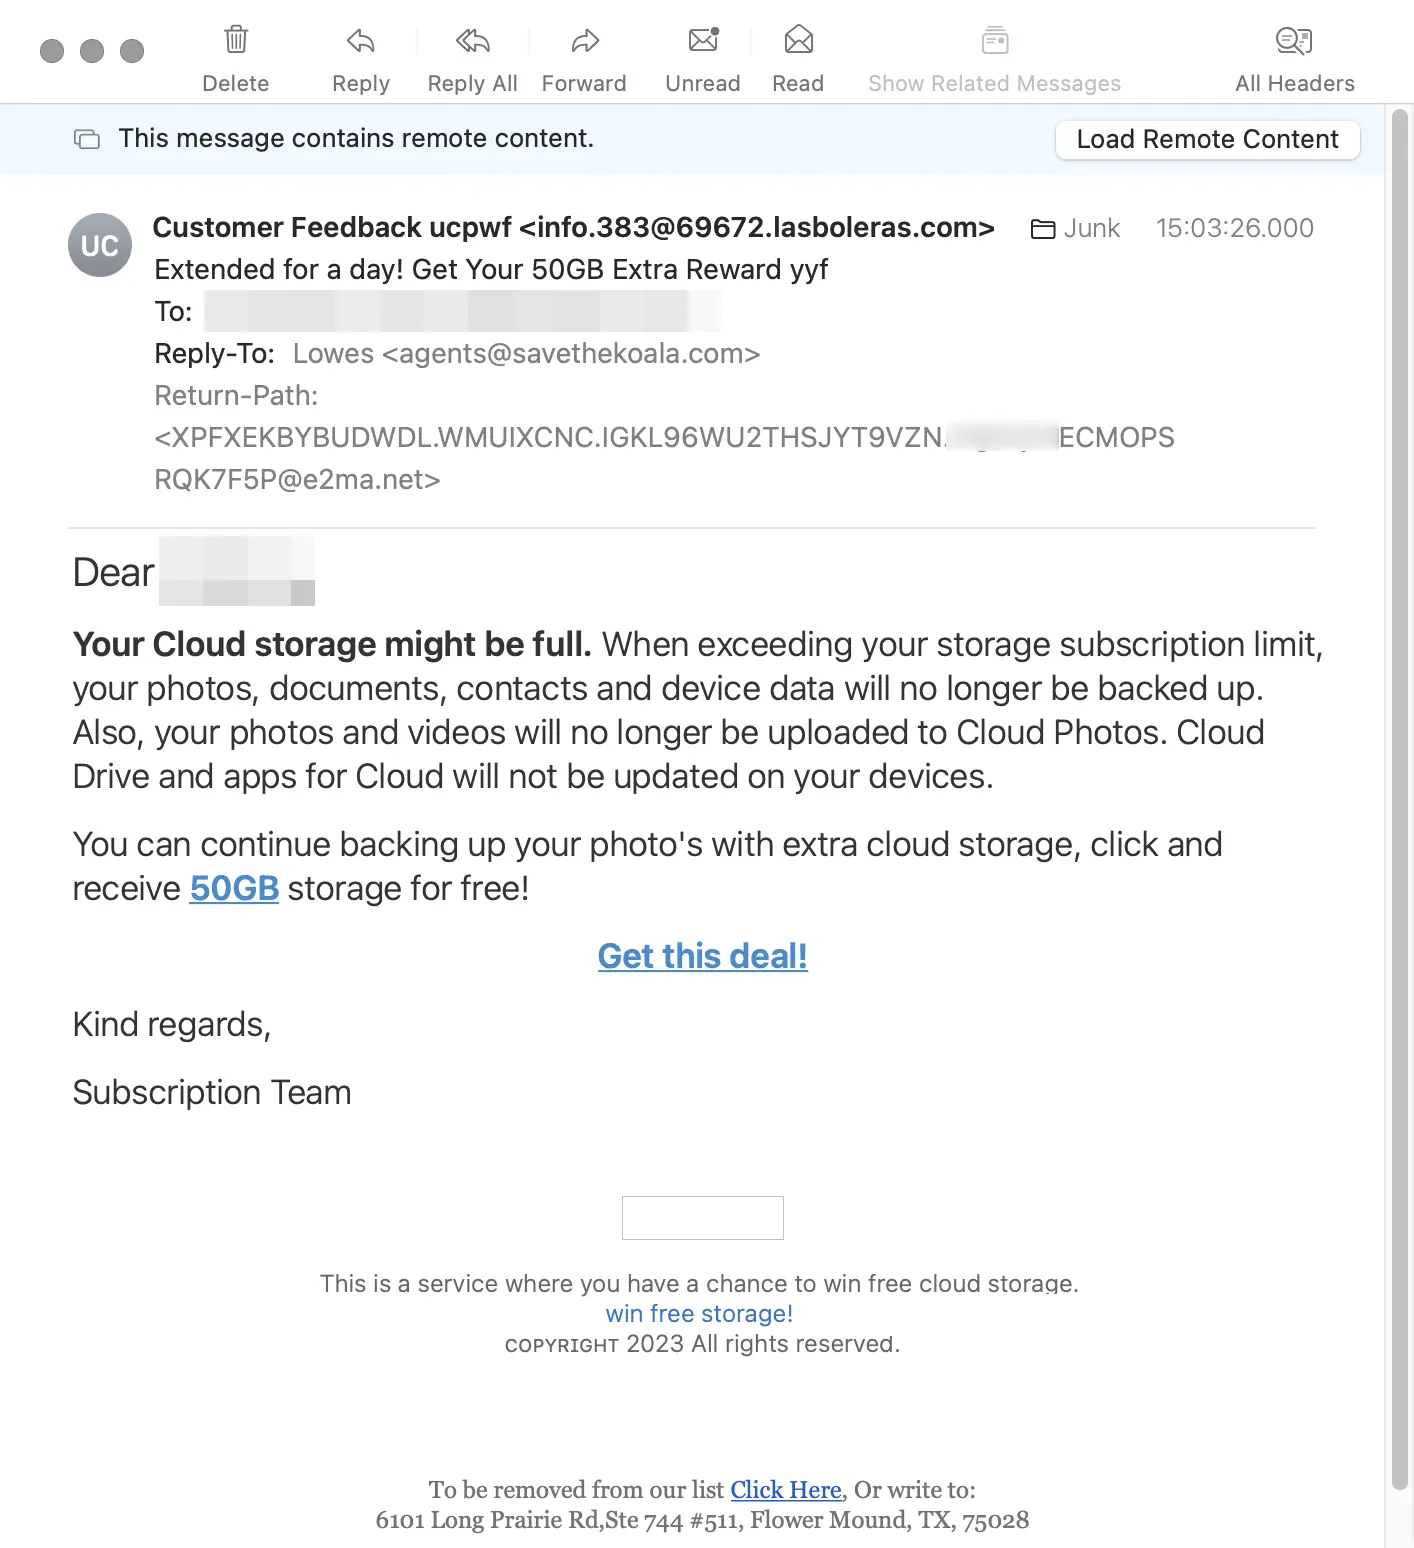Click the Delete trash icon
Screen dimensions: 1414x1548
pyautogui.click(x=236, y=40)
